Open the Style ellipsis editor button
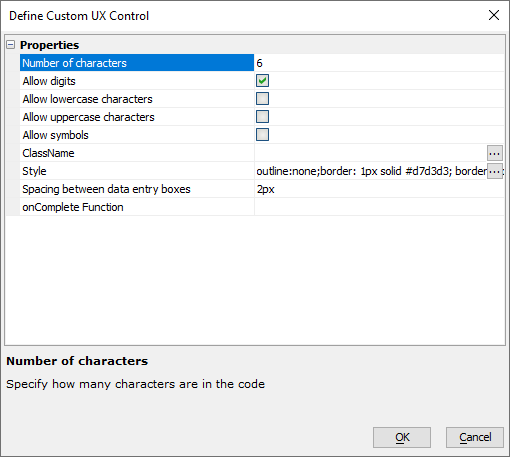The image size is (510, 457). pyautogui.click(x=495, y=171)
